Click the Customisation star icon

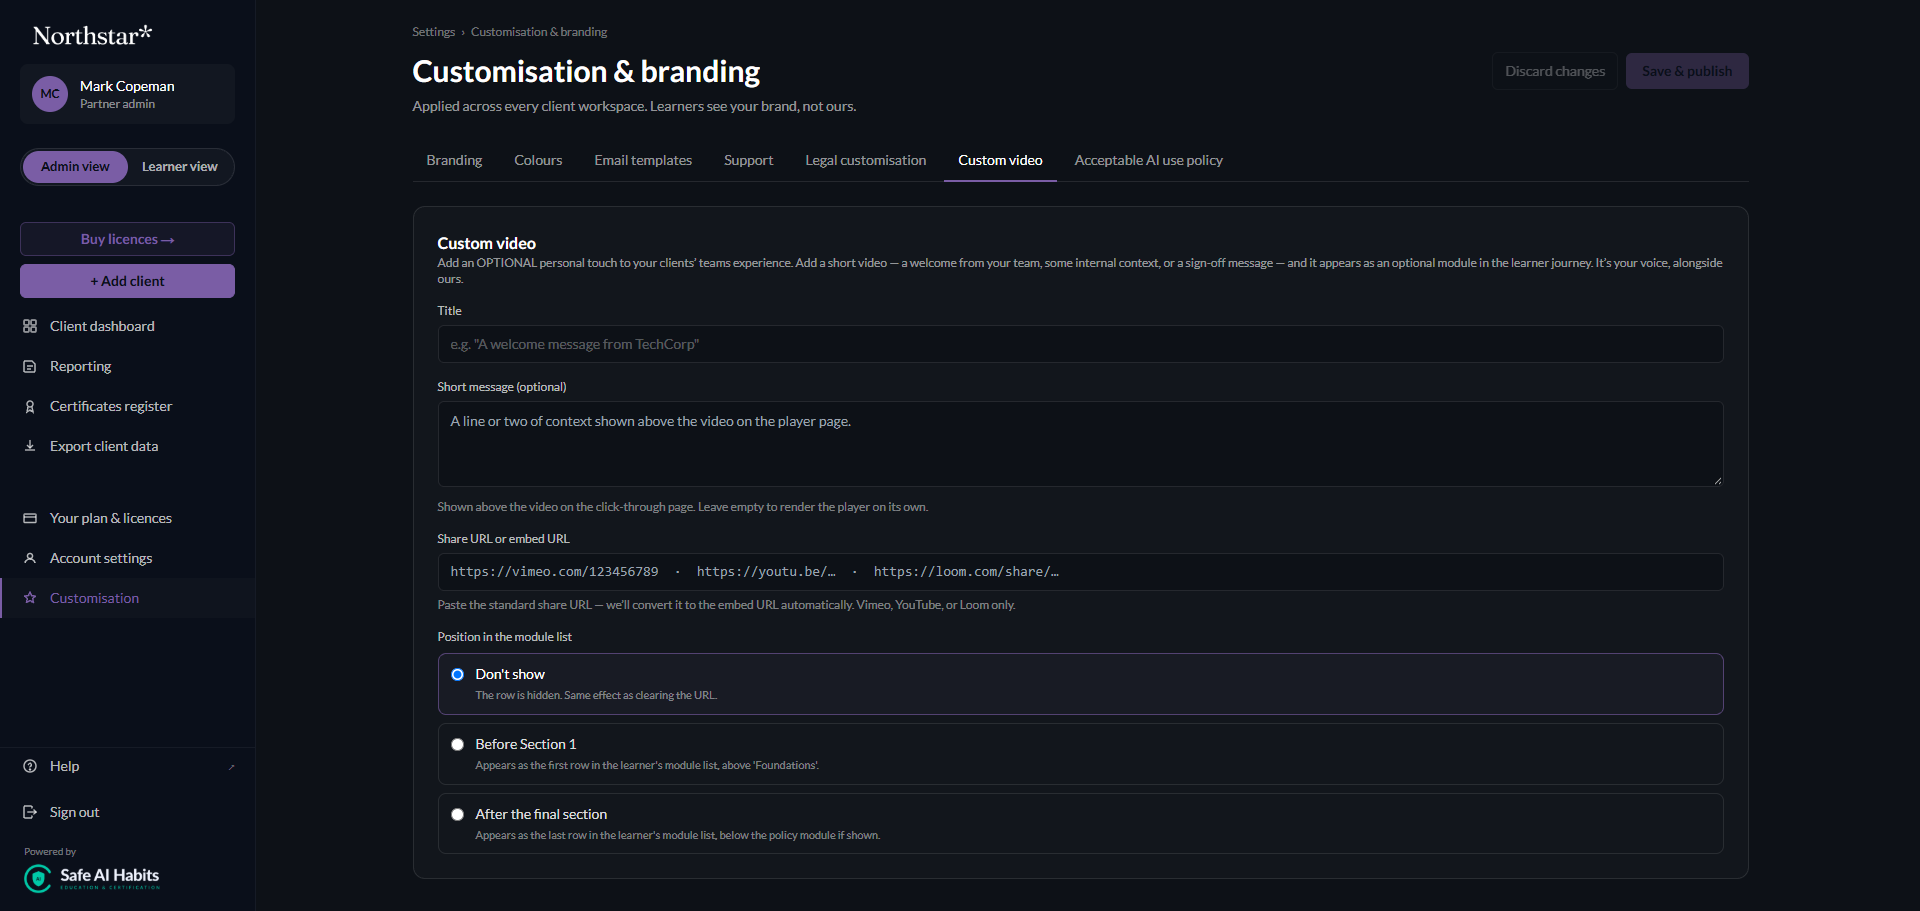[x=30, y=598]
